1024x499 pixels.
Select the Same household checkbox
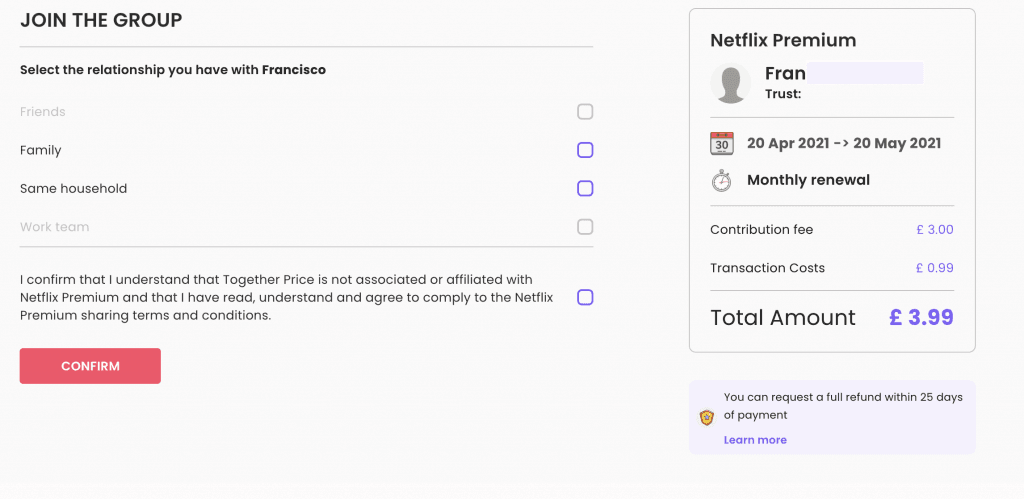[x=585, y=189]
